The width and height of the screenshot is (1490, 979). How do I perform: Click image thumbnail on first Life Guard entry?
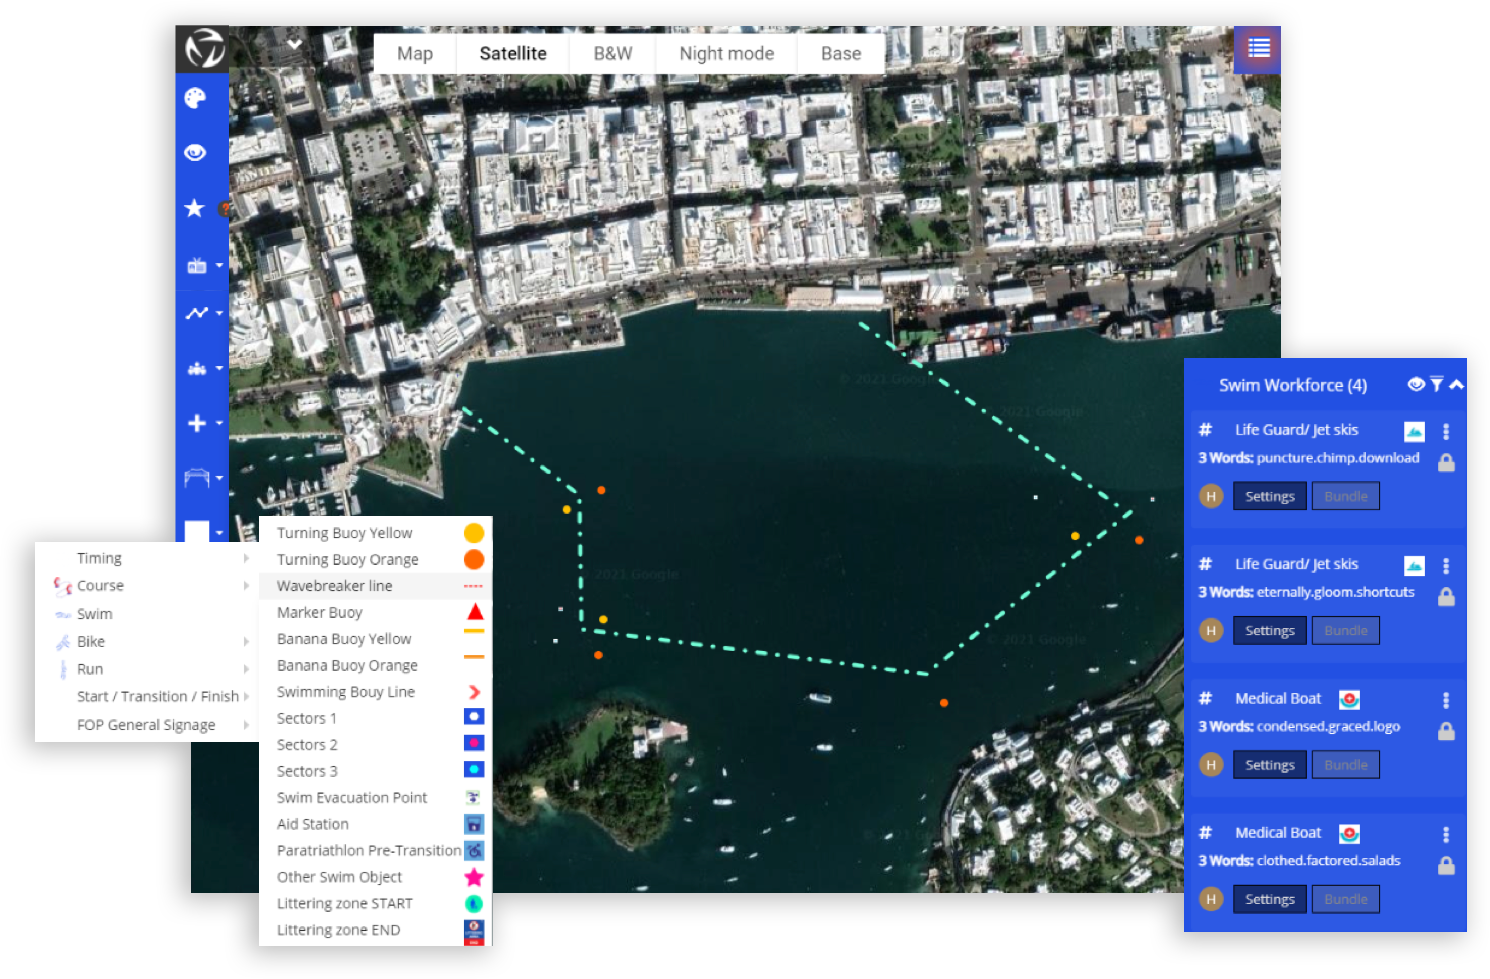tap(1414, 431)
